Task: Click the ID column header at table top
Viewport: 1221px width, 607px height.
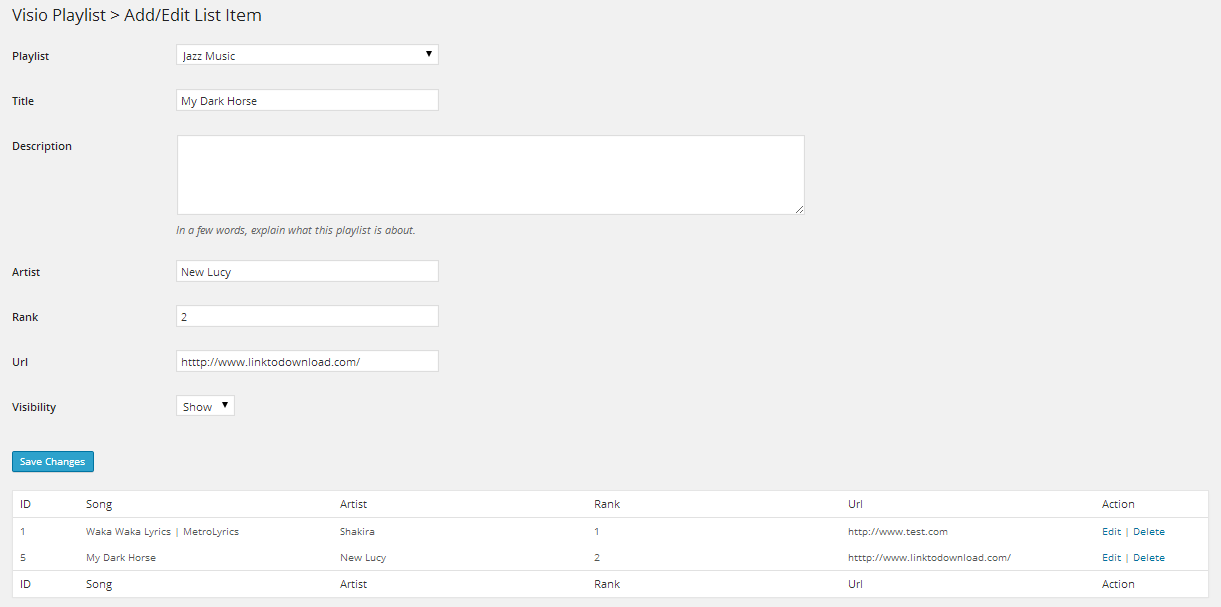Action: coord(26,504)
